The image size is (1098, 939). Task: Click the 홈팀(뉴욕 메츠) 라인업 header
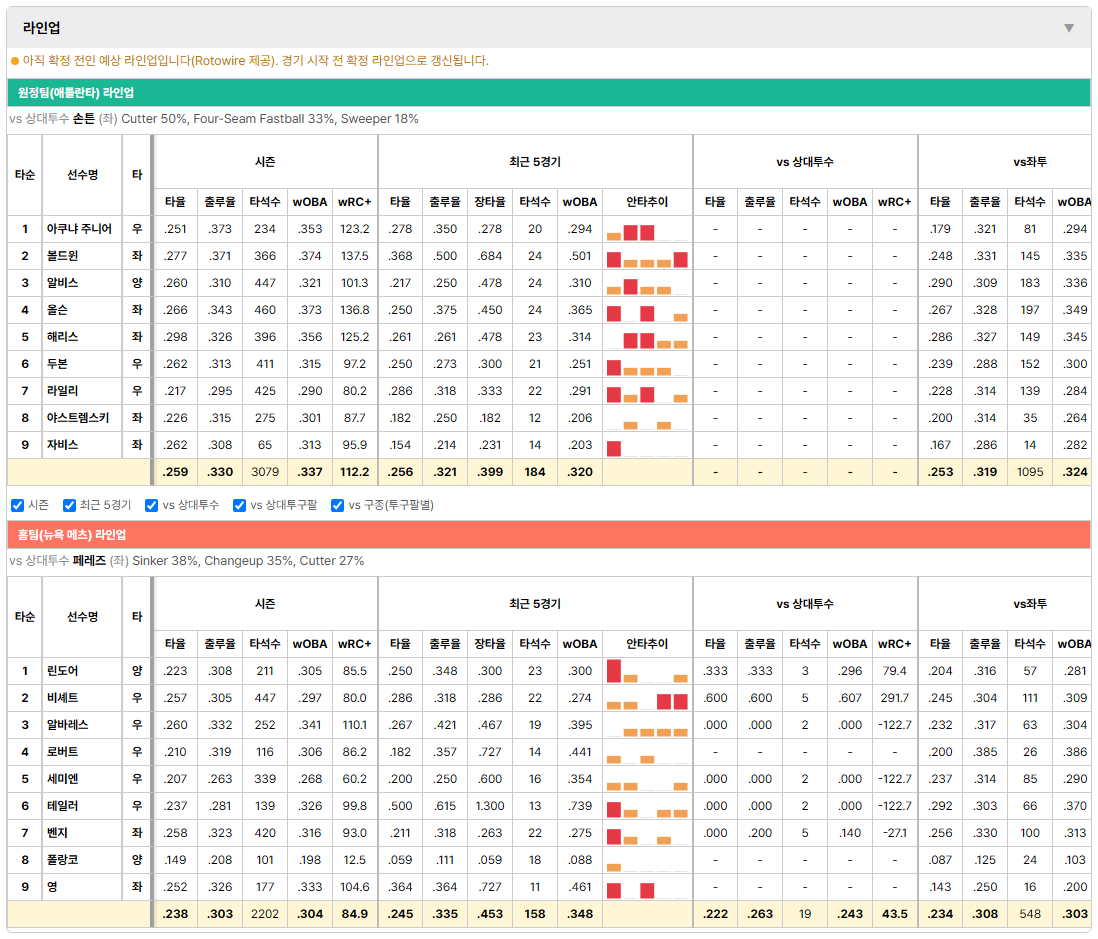(x=71, y=535)
